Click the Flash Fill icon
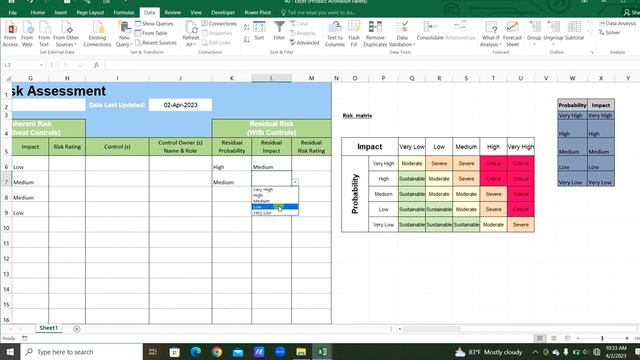This screenshot has width=640, height=360. click(x=354, y=33)
